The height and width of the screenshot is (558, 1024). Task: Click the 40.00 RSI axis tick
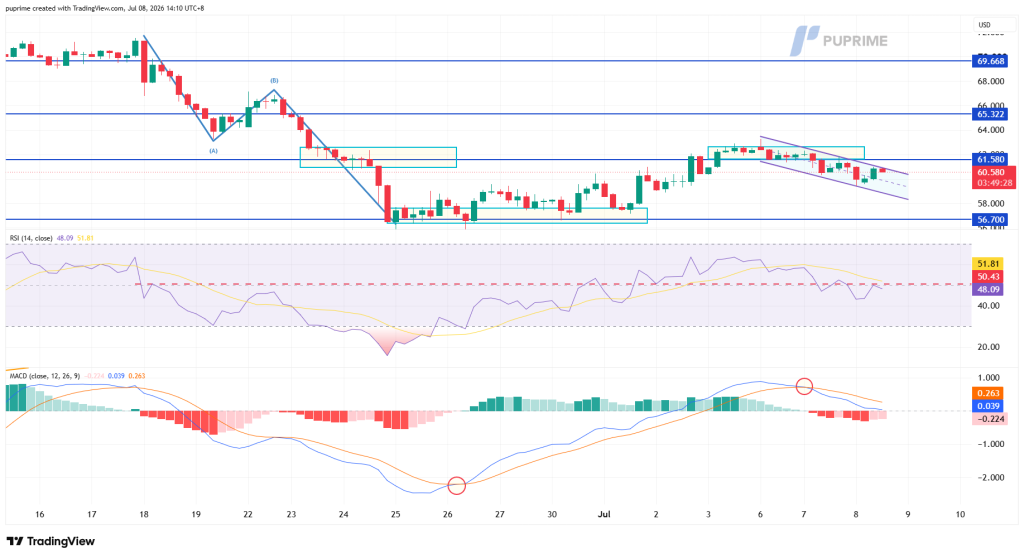(x=988, y=306)
